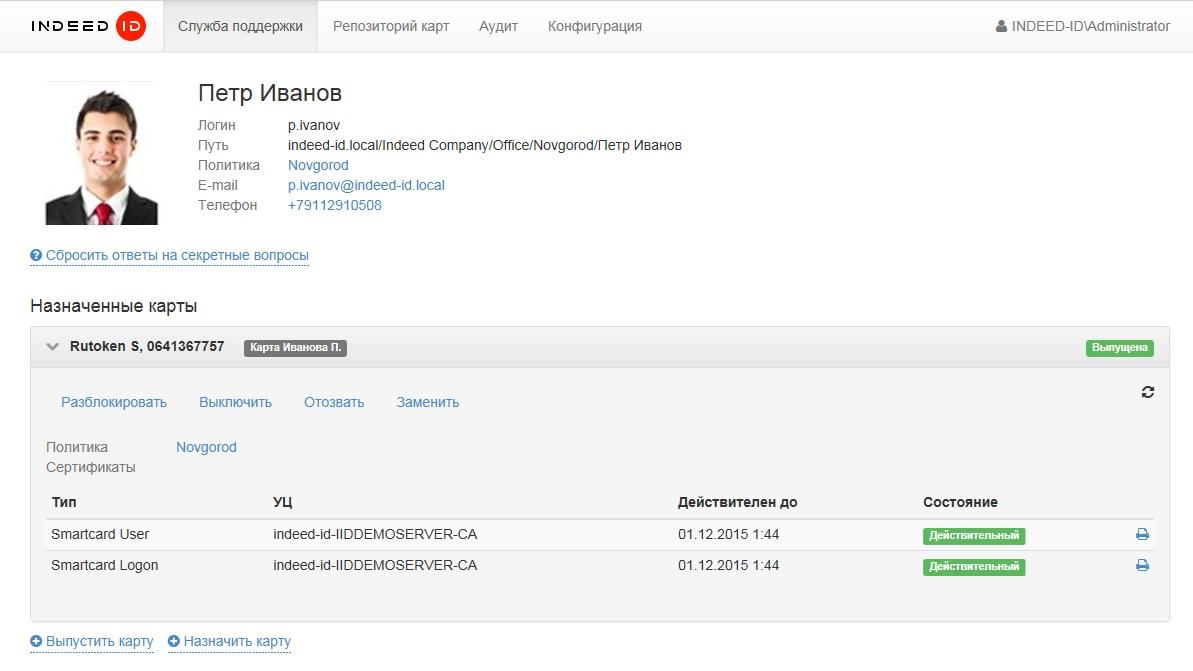This screenshot has width=1193, height=671.
Task: Revoke the card using Отозвать
Action: [334, 402]
